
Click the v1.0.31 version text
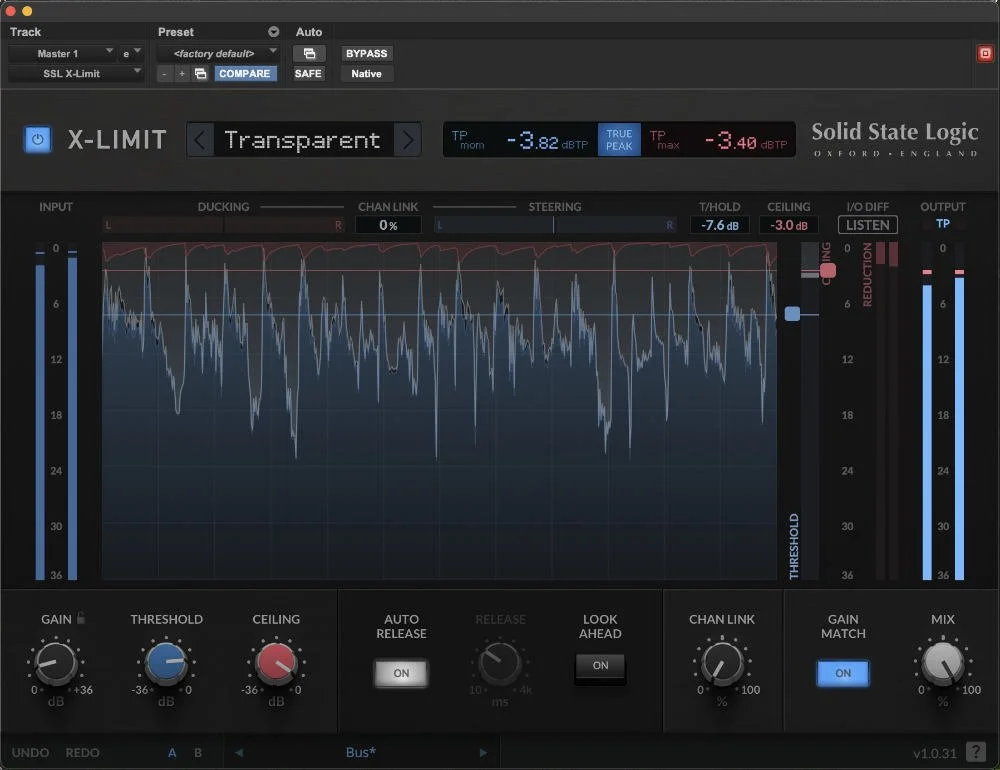pos(934,753)
